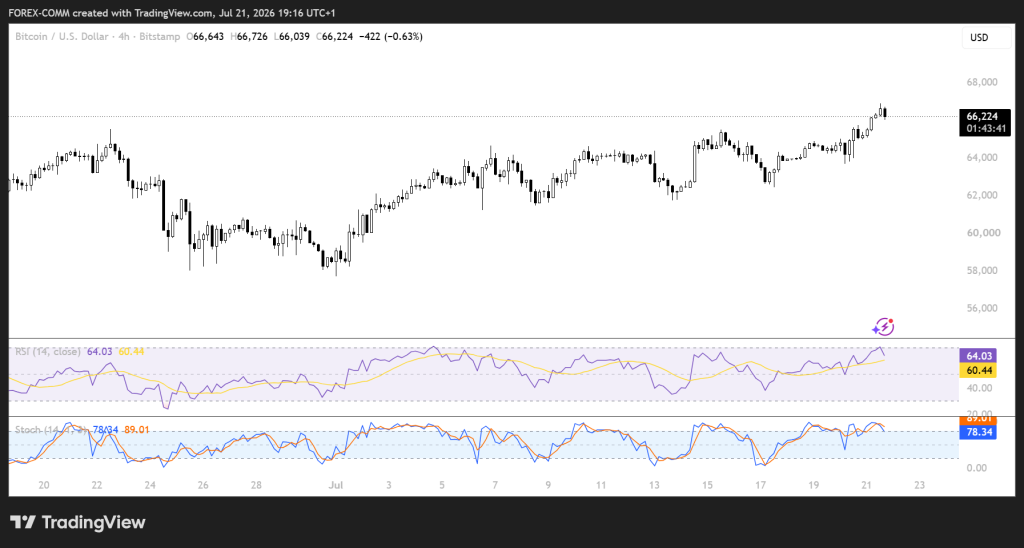Click the 89.01 stochastic orange tag
Viewport: 1024px width, 548px height.
(x=978, y=419)
